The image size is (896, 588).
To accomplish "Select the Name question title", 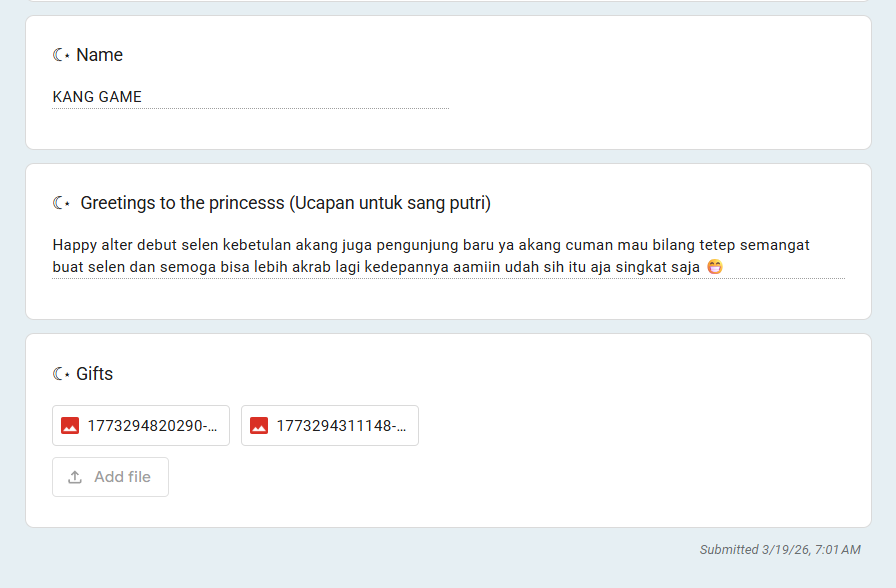I will pyautogui.click(x=99, y=55).
